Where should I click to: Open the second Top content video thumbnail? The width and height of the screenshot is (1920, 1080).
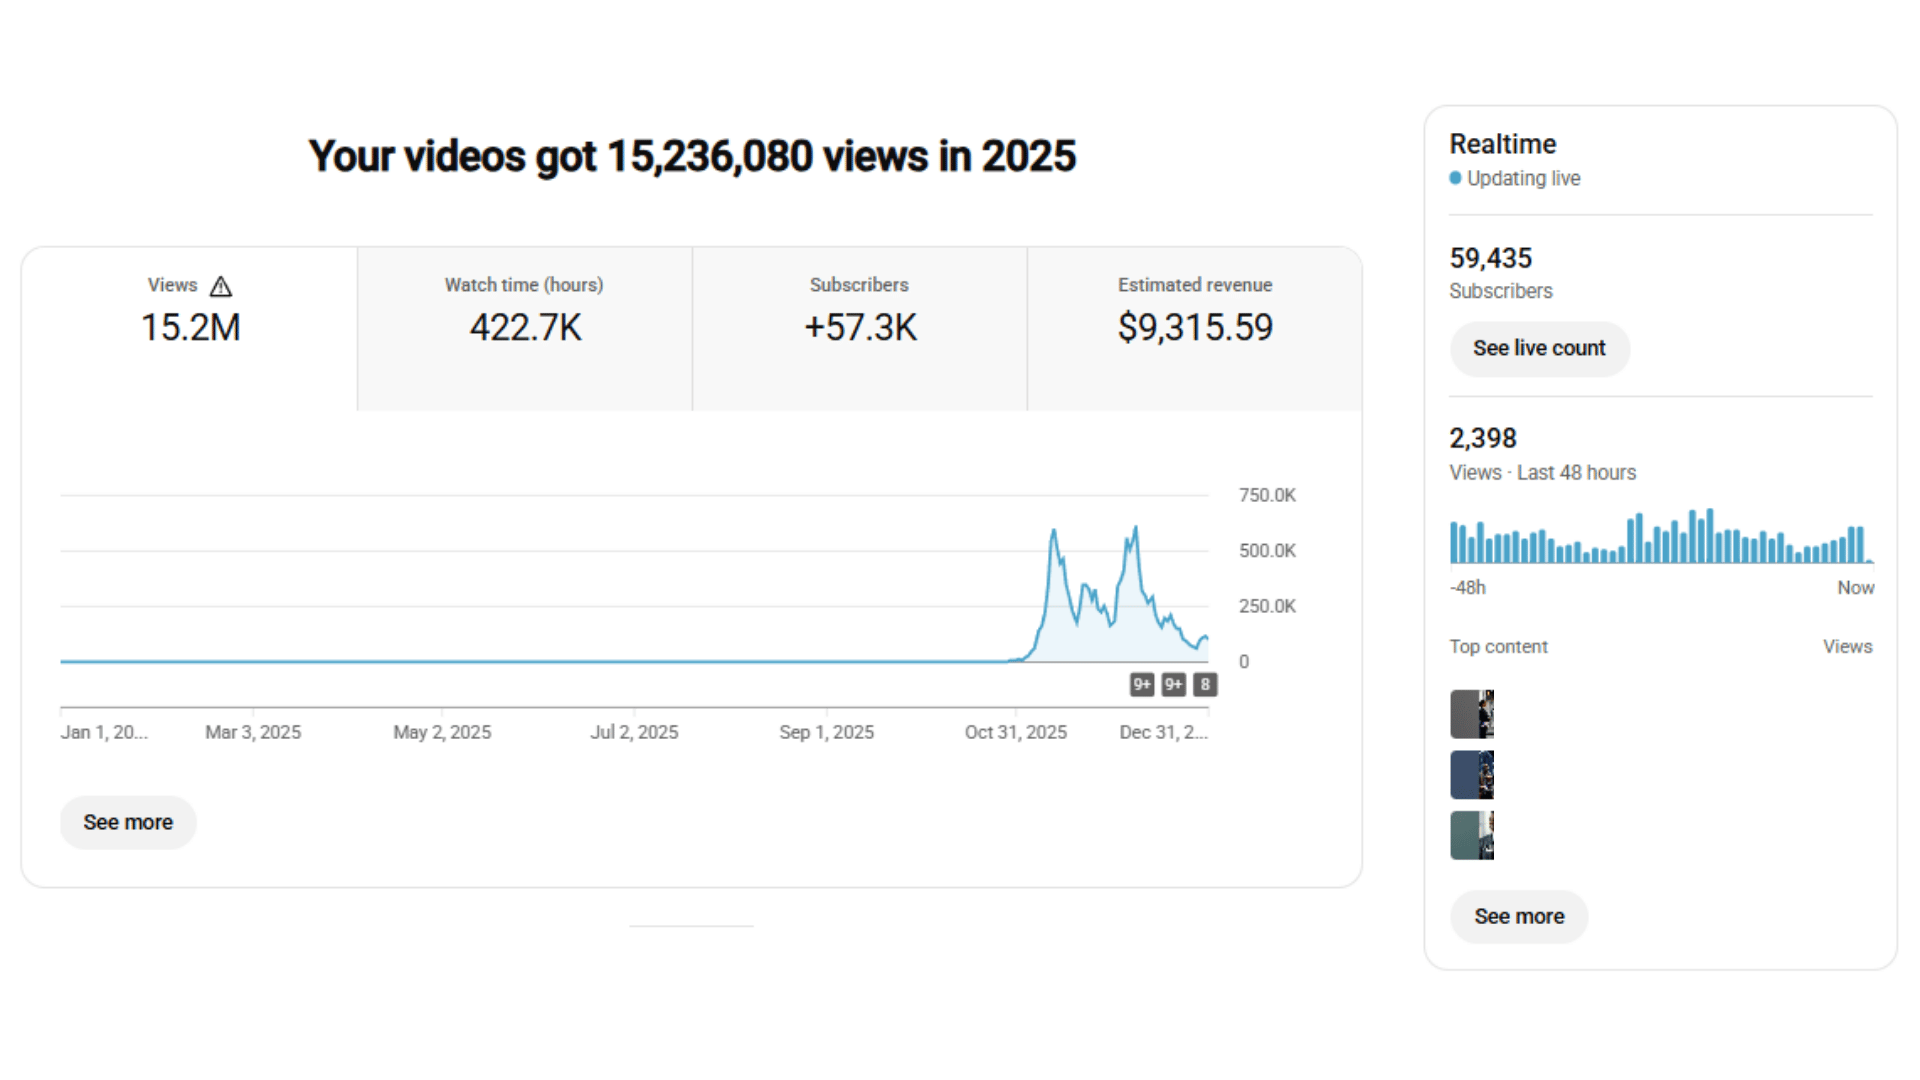tap(1472, 775)
